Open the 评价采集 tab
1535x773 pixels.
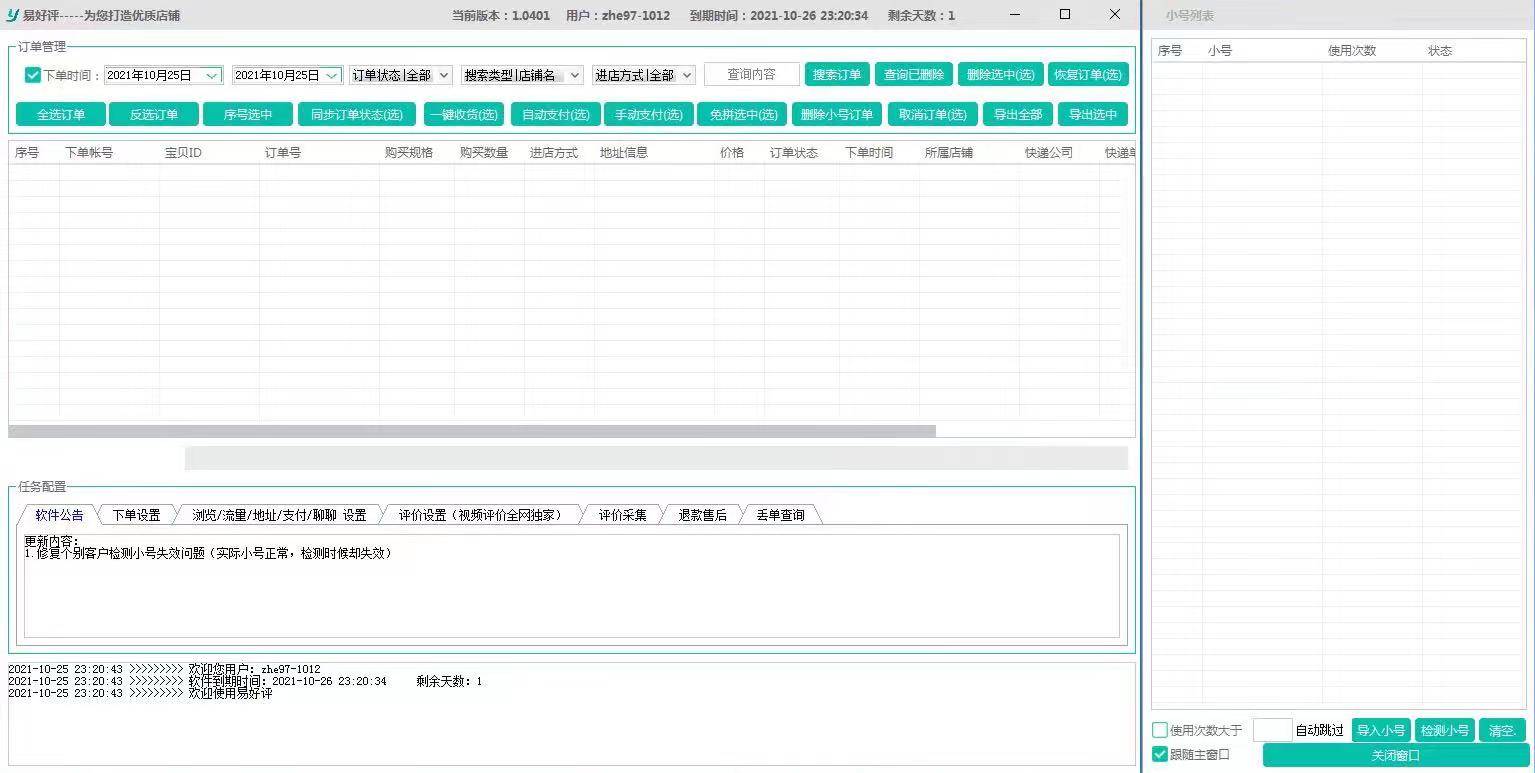click(622, 515)
